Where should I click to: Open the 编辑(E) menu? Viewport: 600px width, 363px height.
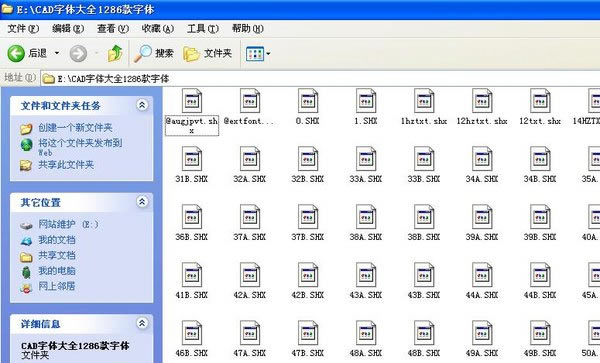[68, 29]
